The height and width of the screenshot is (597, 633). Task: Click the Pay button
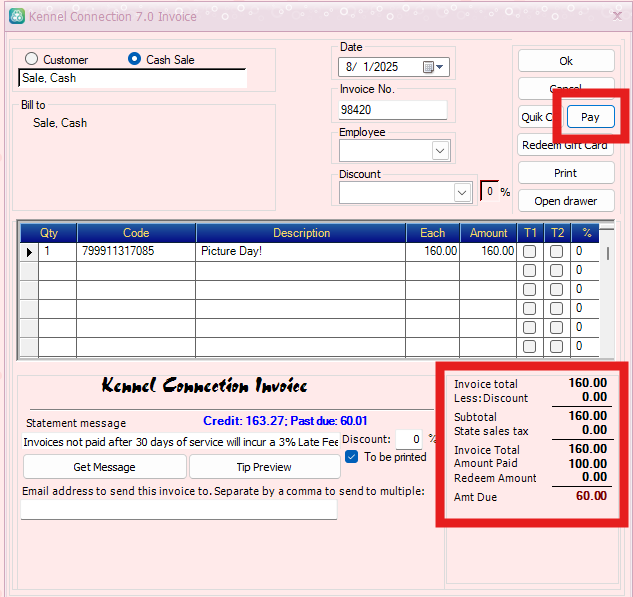pos(590,117)
